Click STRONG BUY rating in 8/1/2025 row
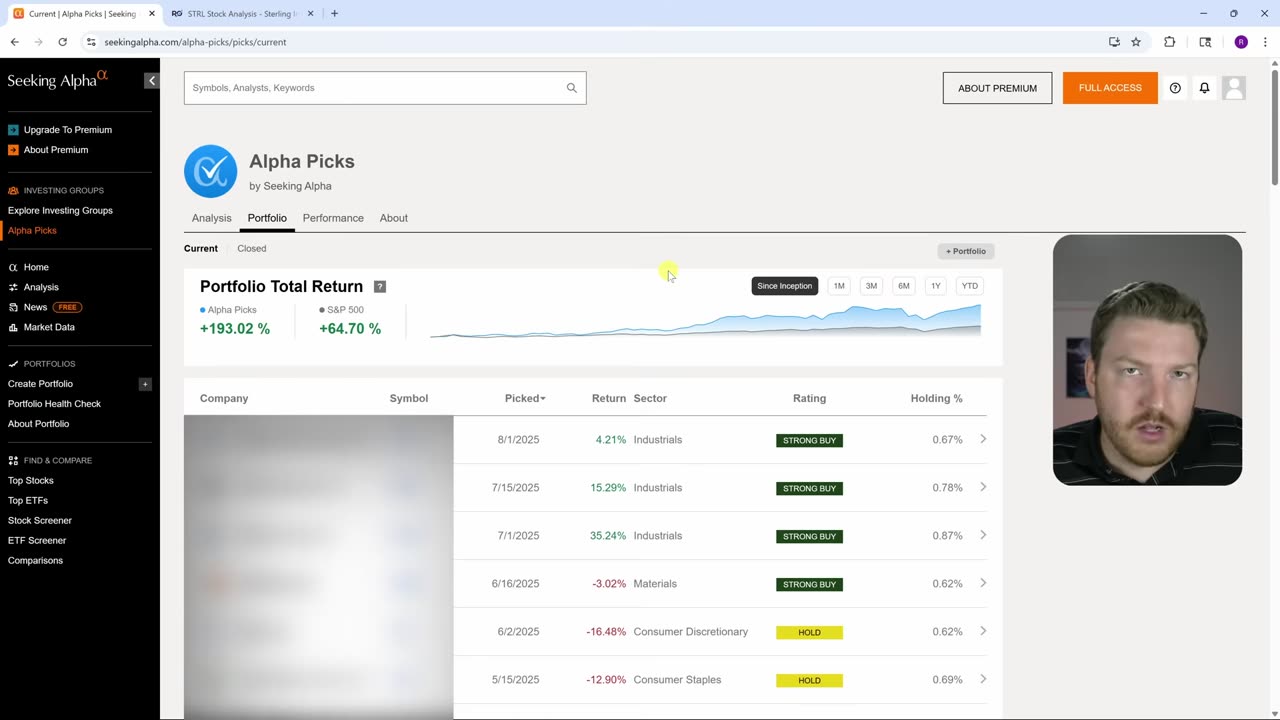The width and height of the screenshot is (1280, 720). coord(809,440)
